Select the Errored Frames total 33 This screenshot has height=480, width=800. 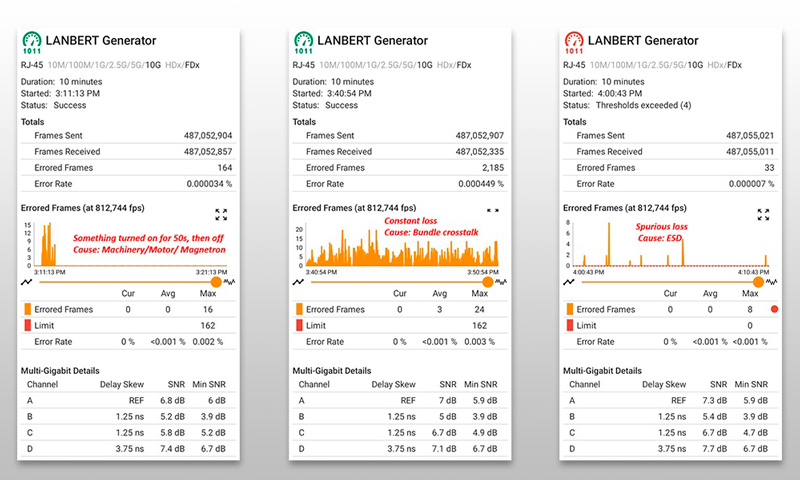pos(769,168)
